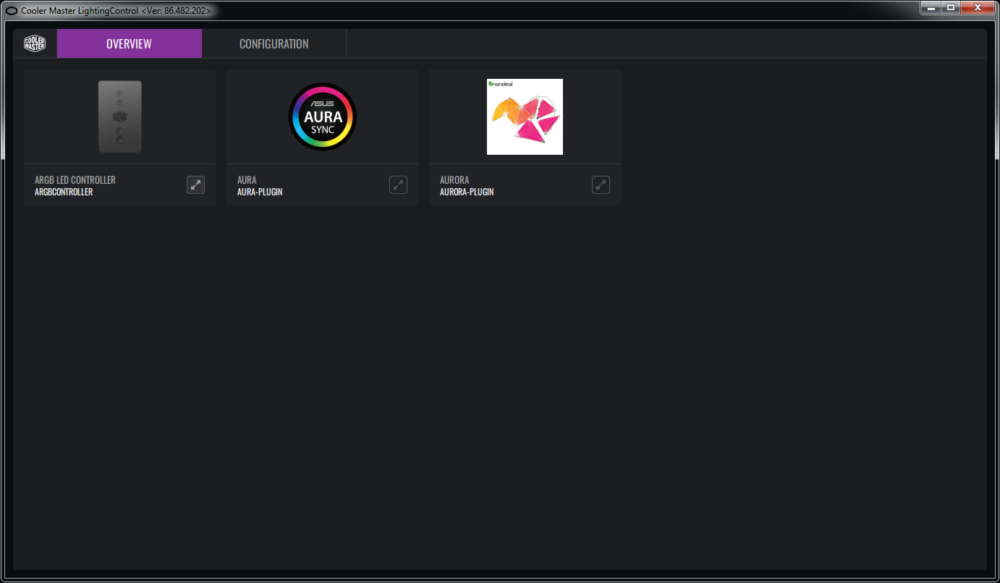Image resolution: width=1000 pixels, height=583 pixels.
Task: Open the Configuration tab
Action: [274, 43]
